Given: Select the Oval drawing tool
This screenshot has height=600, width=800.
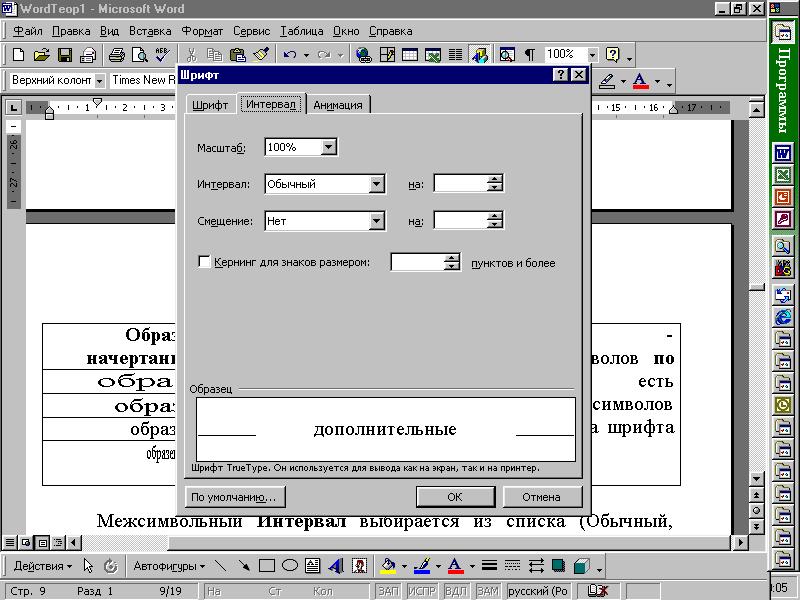Looking at the screenshot, I should tap(290, 566).
